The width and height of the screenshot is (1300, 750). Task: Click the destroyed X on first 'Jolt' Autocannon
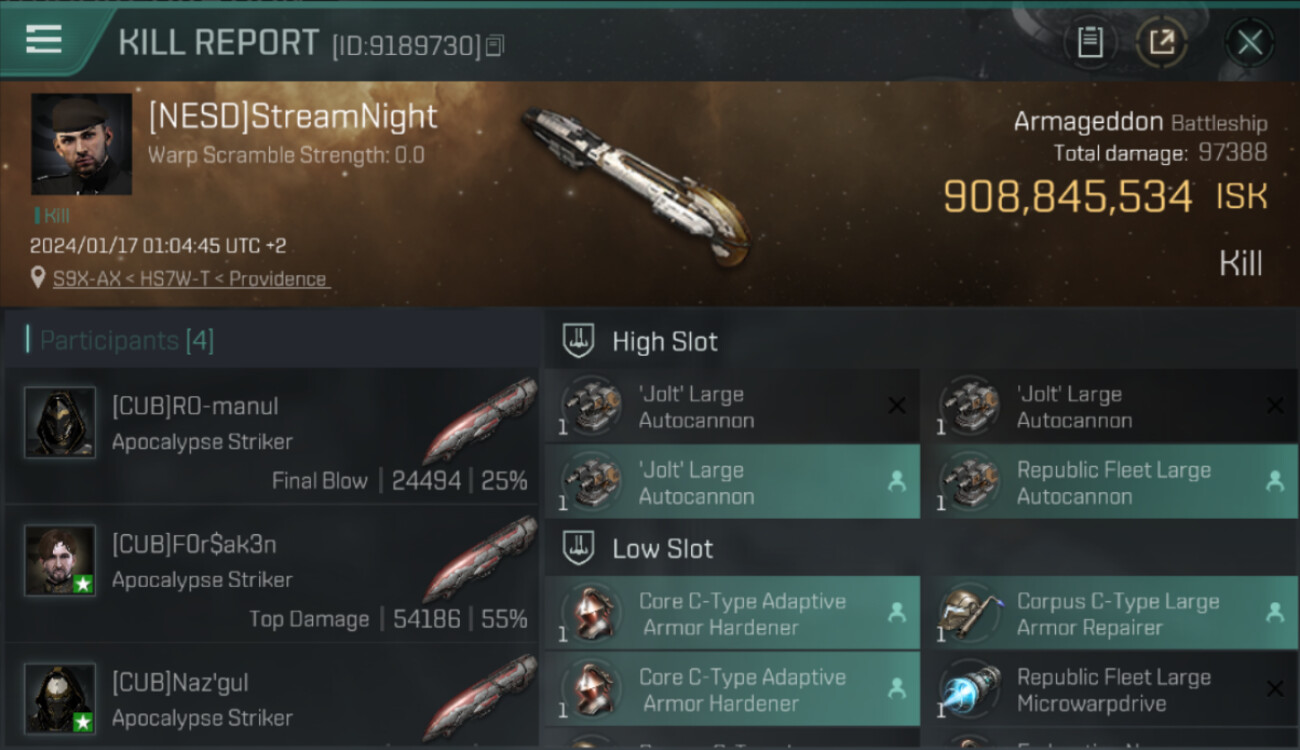pyautogui.click(x=897, y=406)
